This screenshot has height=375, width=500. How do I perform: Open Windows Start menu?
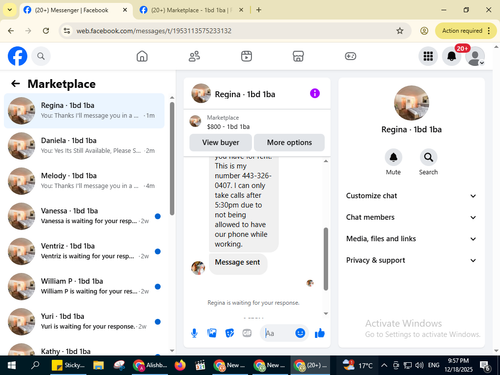point(12,365)
